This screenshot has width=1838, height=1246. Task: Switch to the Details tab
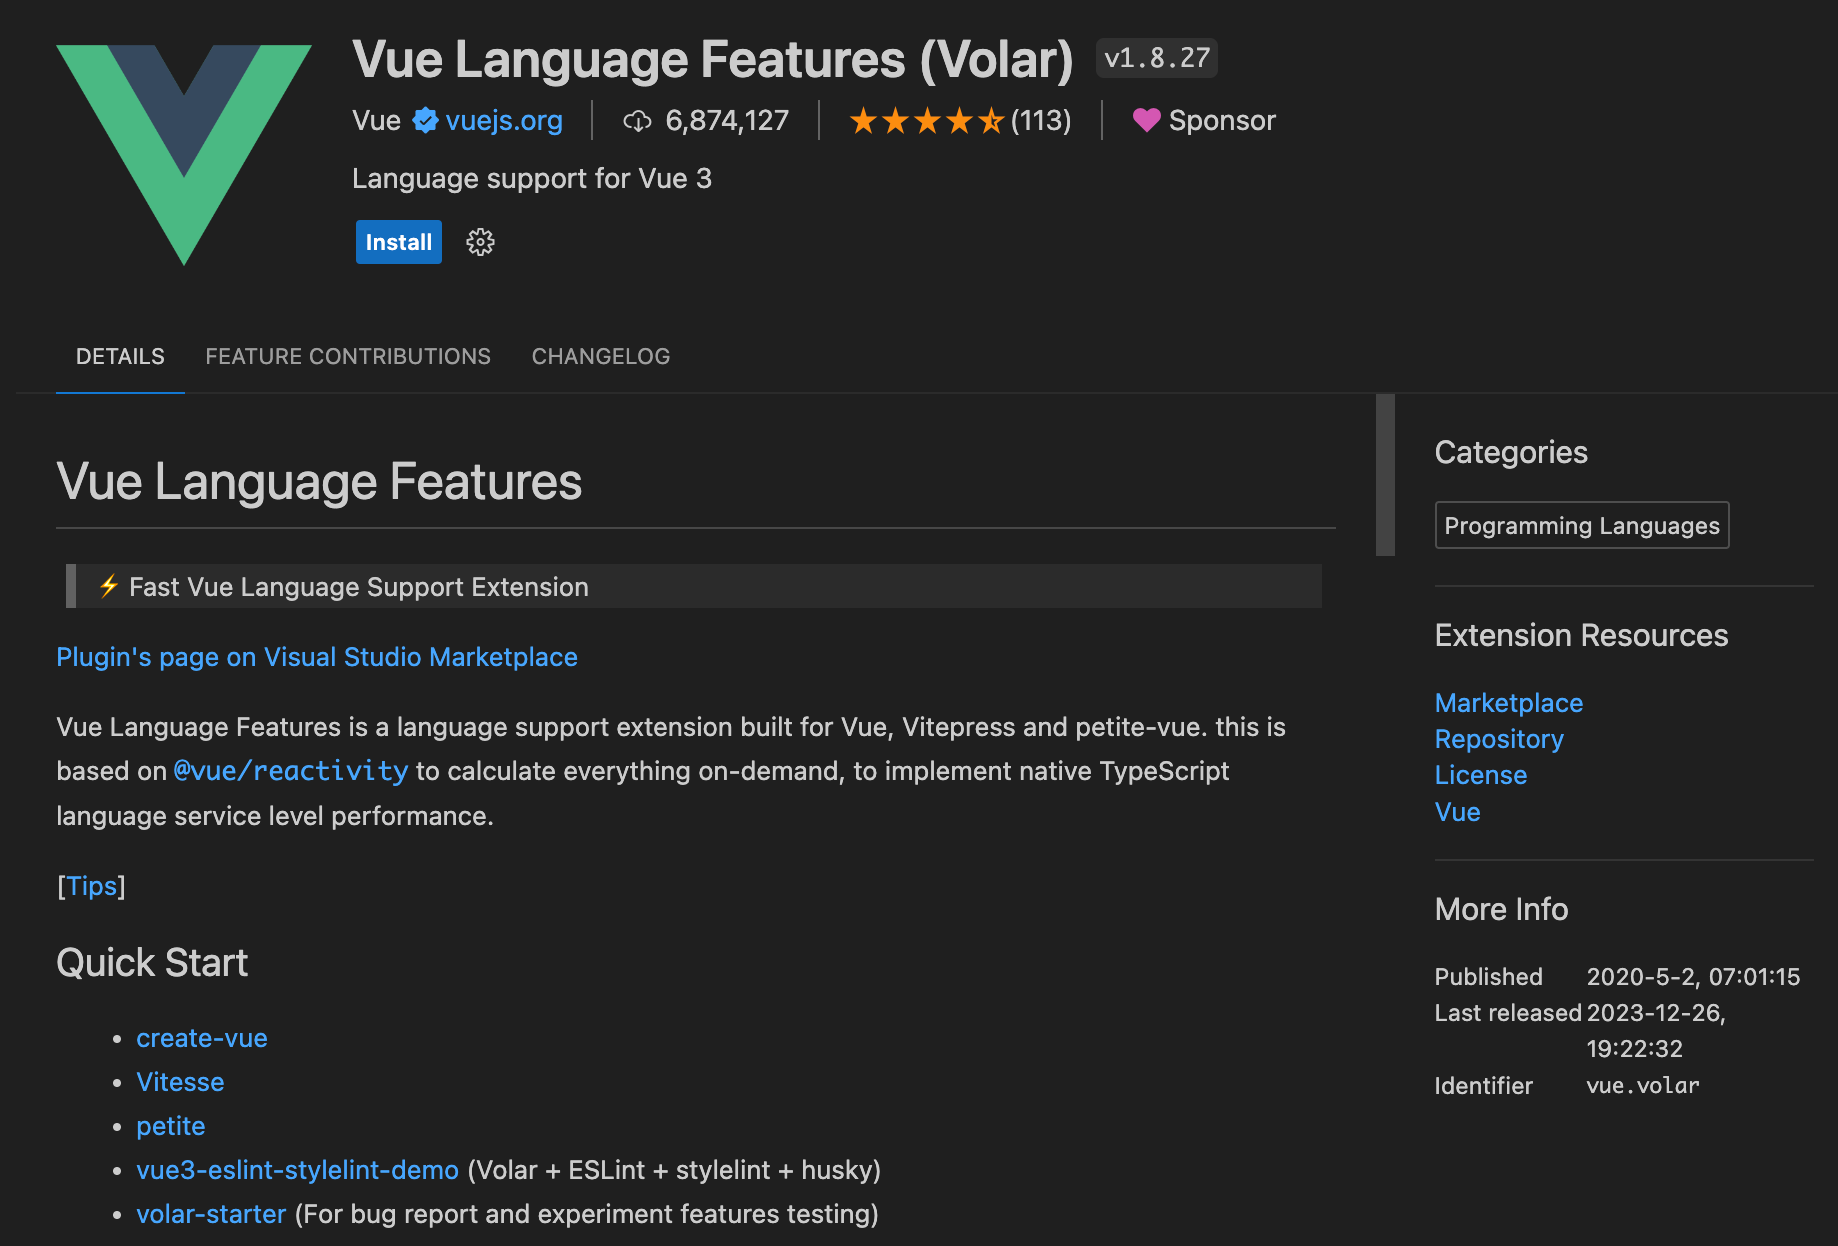(120, 357)
